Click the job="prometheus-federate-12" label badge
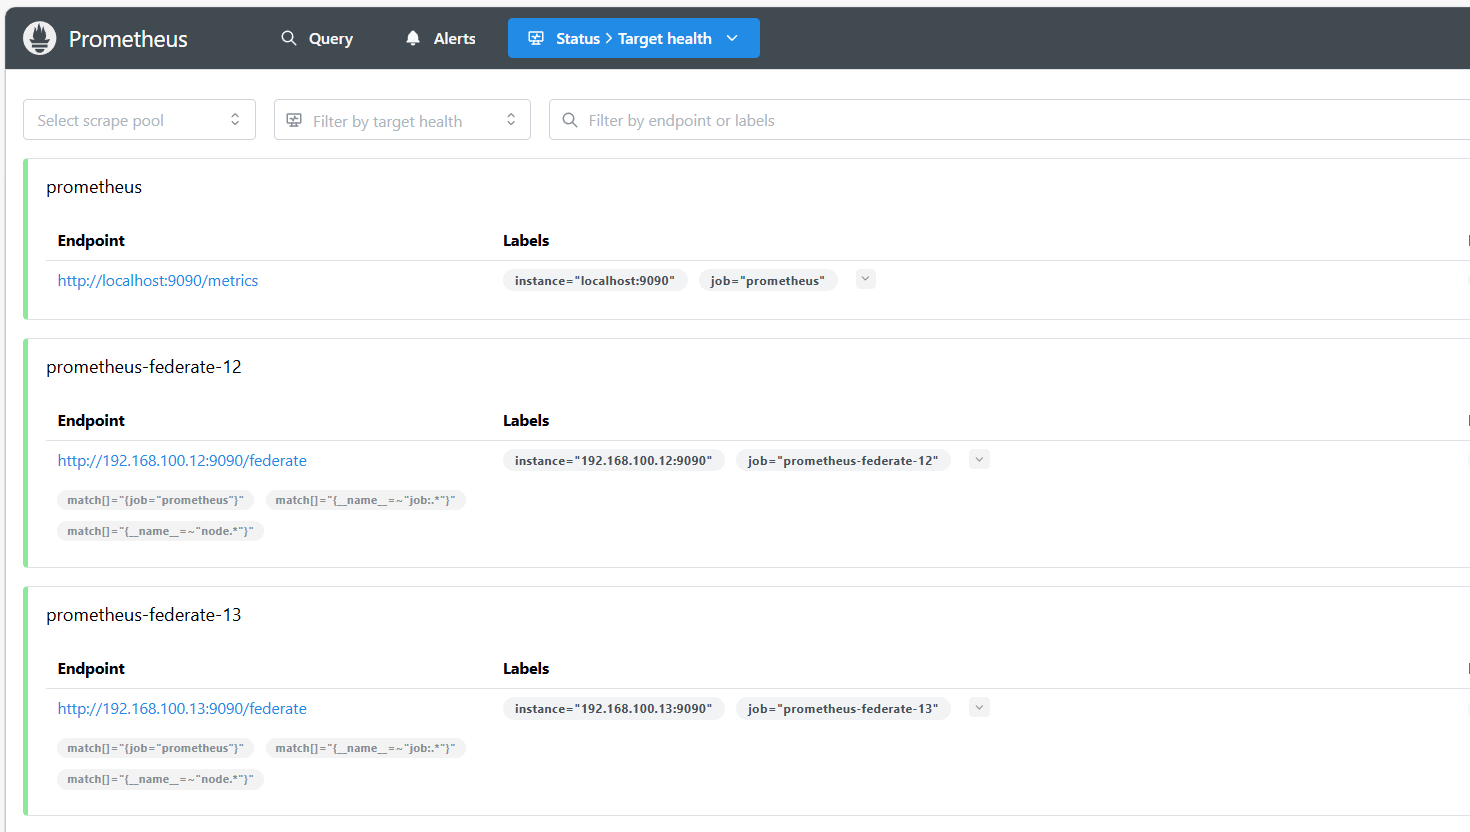 click(843, 461)
